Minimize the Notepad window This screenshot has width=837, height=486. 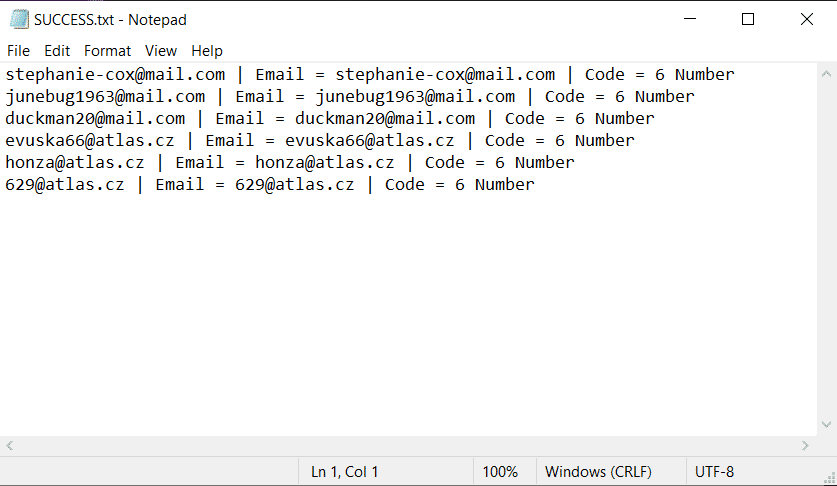(x=689, y=19)
